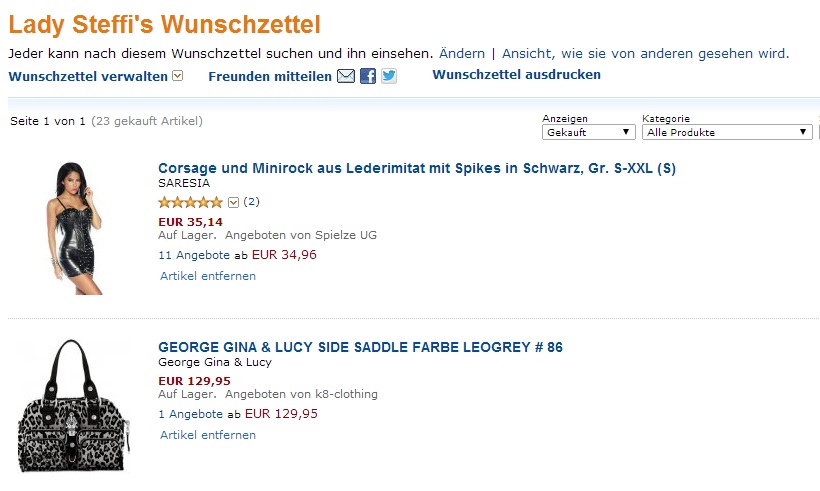Share the wishlist on Twitter icon
Image resolution: width=820 pixels, height=491 pixels.
(x=389, y=76)
